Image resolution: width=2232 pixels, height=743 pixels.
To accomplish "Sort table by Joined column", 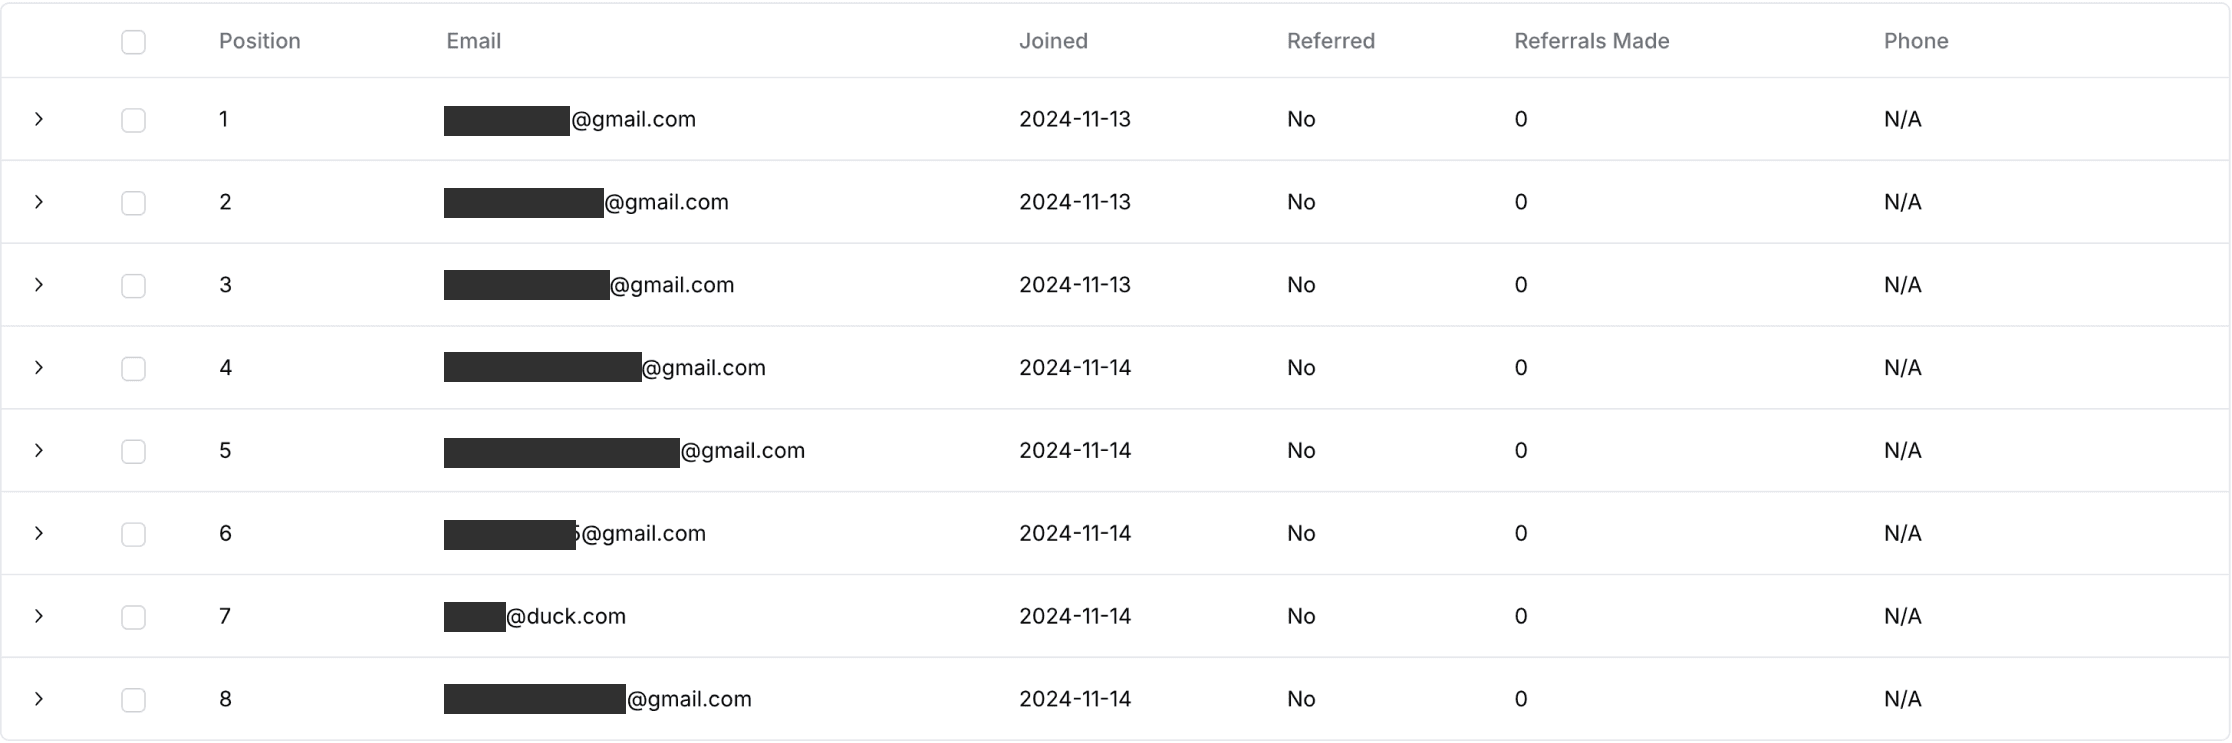I will [x=1053, y=41].
